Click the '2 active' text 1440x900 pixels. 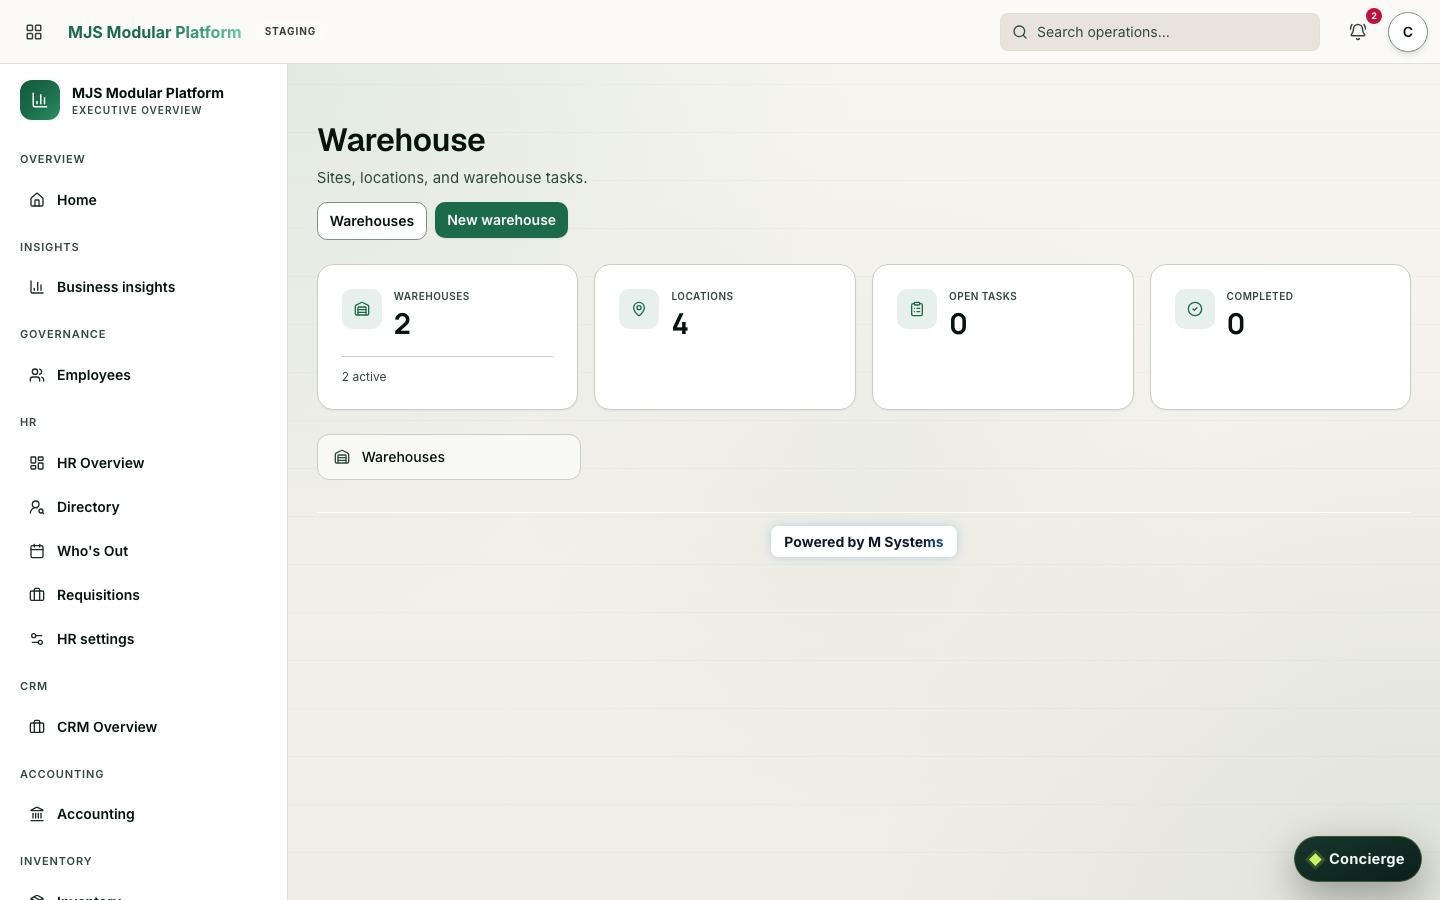pos(364,377)
